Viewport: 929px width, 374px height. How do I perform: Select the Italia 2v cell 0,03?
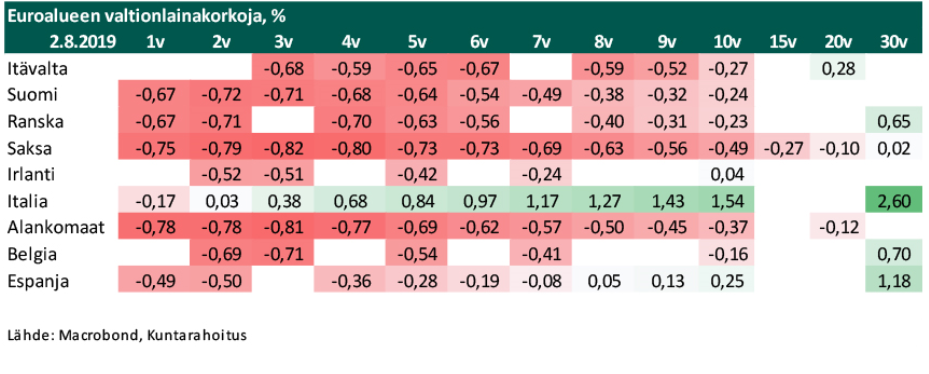point(220,202)
